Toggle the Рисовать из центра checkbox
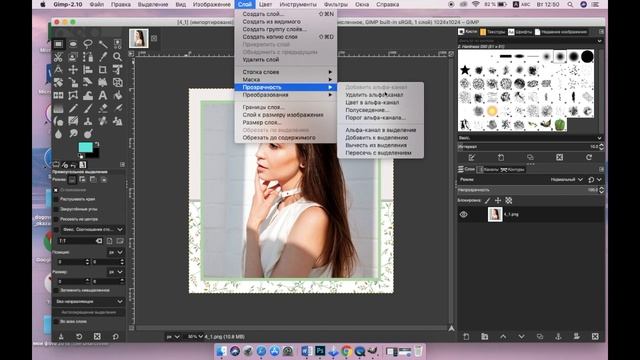This screenshot has height=360, width=640. click(56, 219)
